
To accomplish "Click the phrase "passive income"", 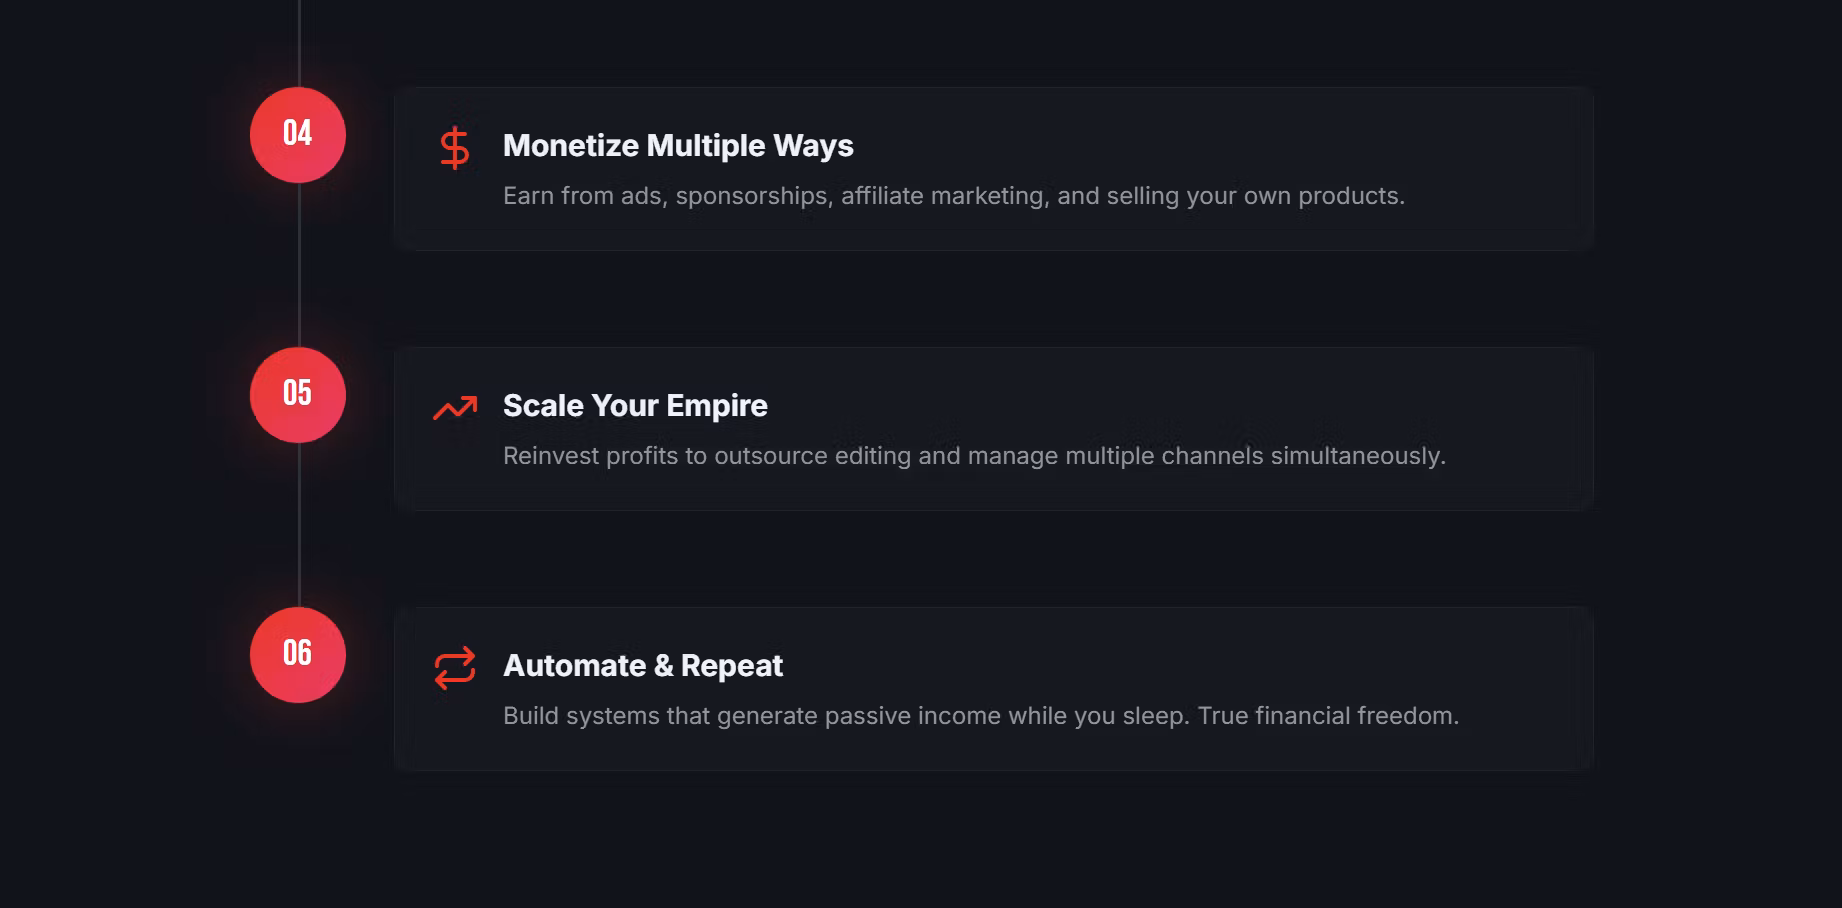I will (x=913, y=716).
